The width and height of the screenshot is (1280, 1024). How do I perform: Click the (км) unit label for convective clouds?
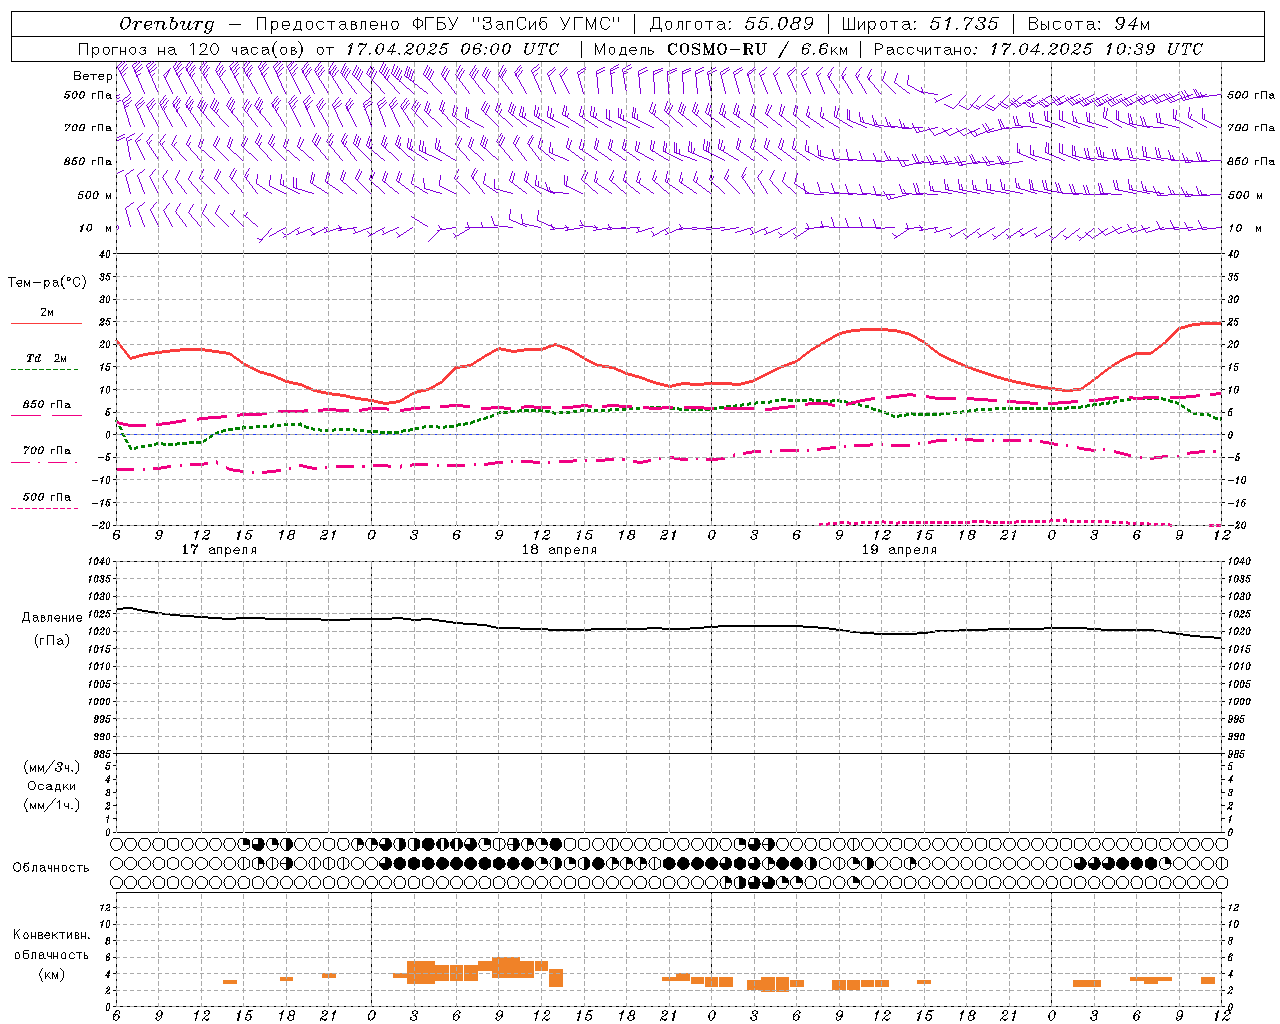[x=52, y=975]
